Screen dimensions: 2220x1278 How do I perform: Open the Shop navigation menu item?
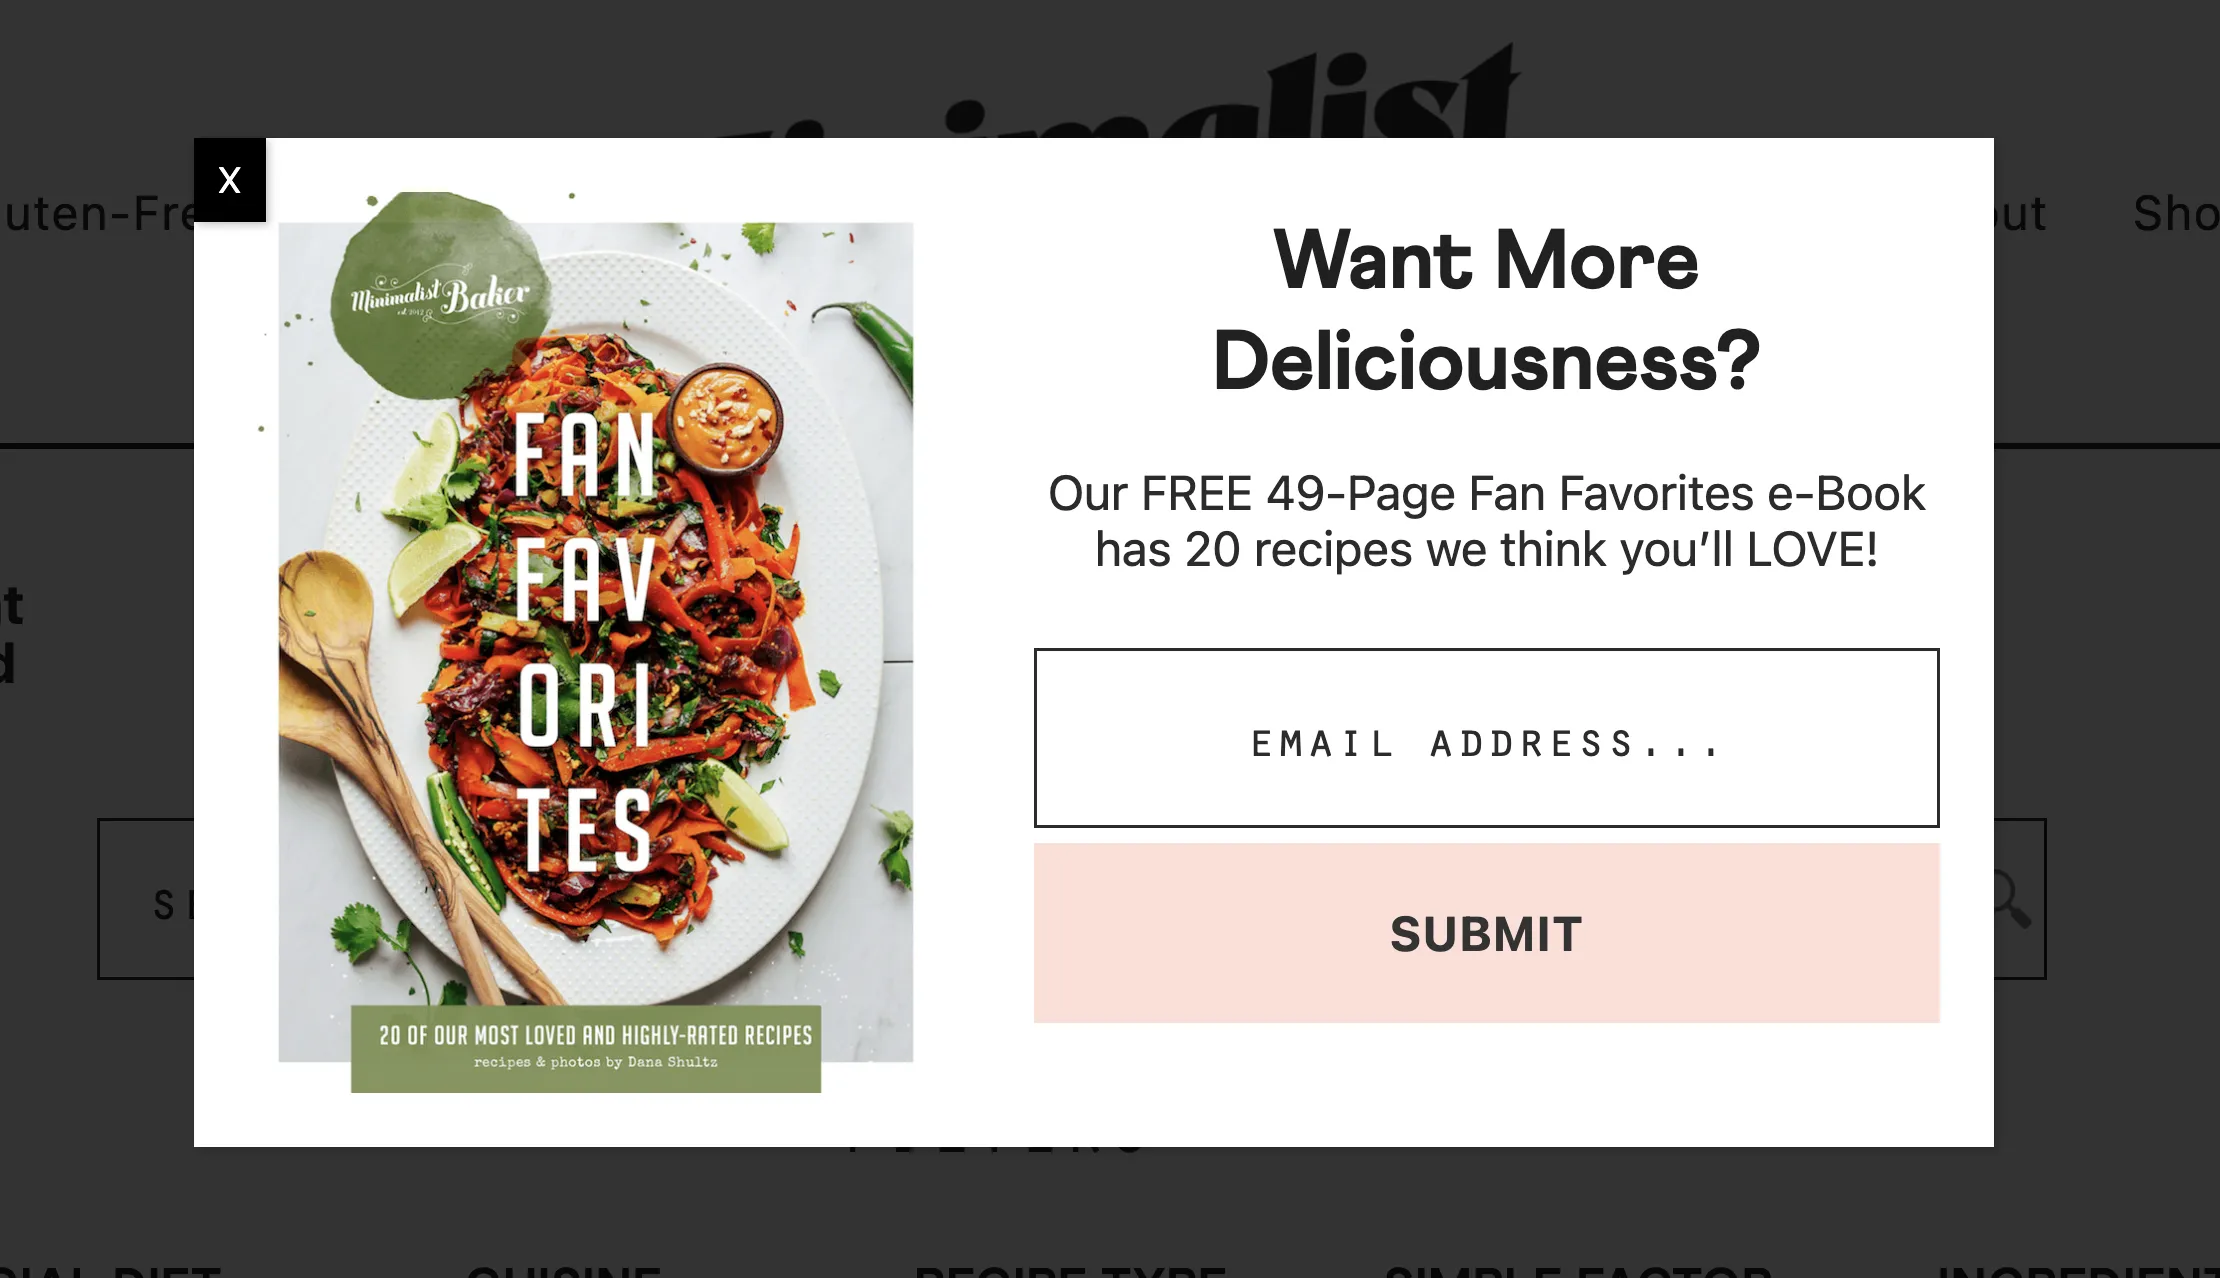point(2176,214)
